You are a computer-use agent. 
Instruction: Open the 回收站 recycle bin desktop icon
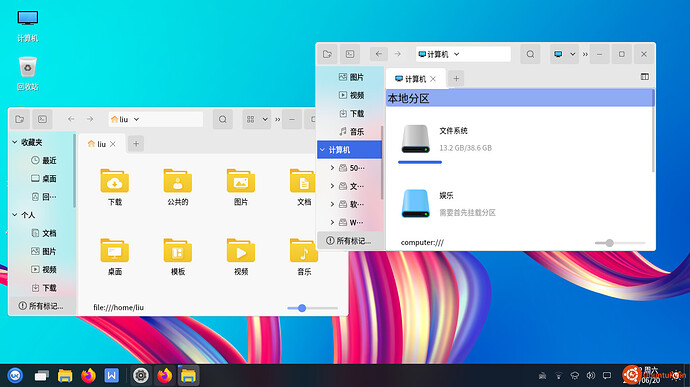pyautogui.click(x=28, y=74)
